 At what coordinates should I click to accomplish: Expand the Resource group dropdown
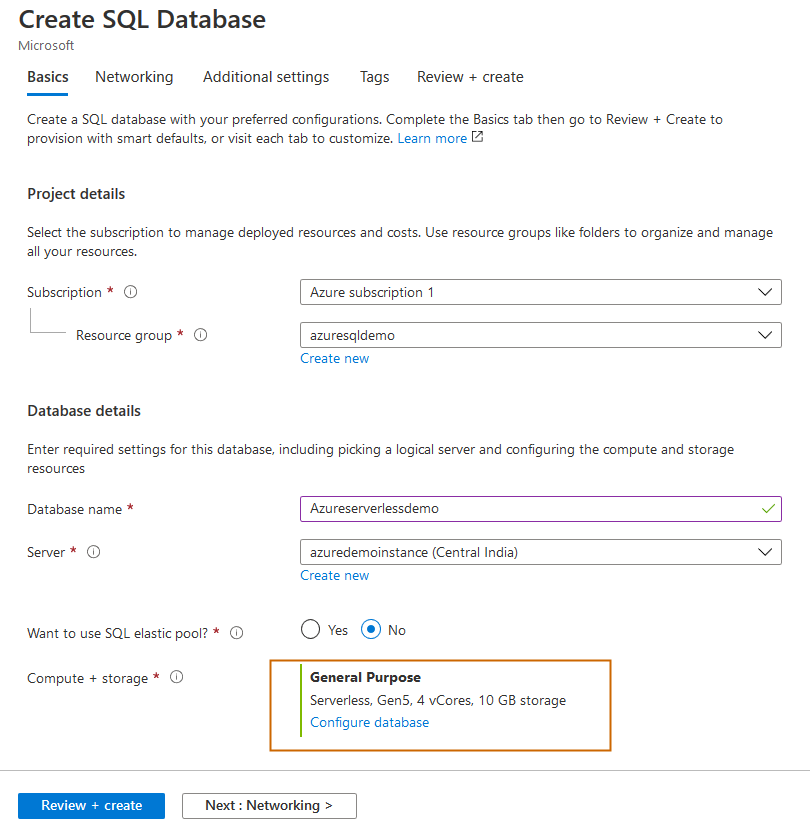540,336
